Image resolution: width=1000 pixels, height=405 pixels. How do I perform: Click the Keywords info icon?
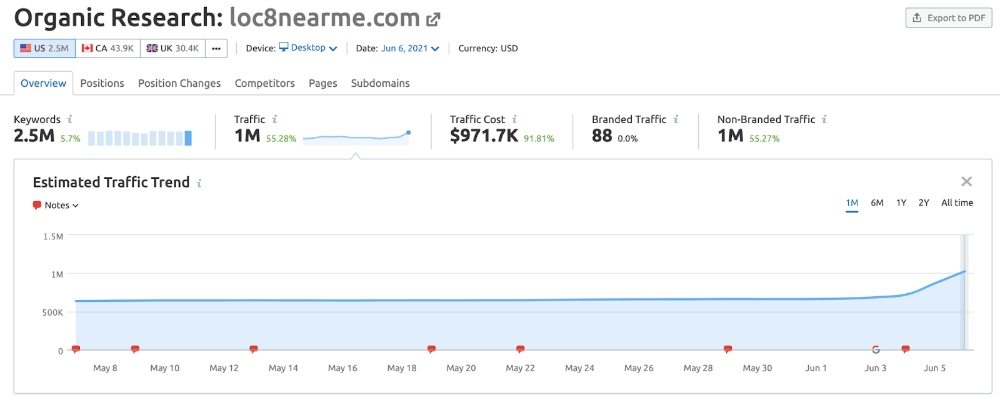70,119
